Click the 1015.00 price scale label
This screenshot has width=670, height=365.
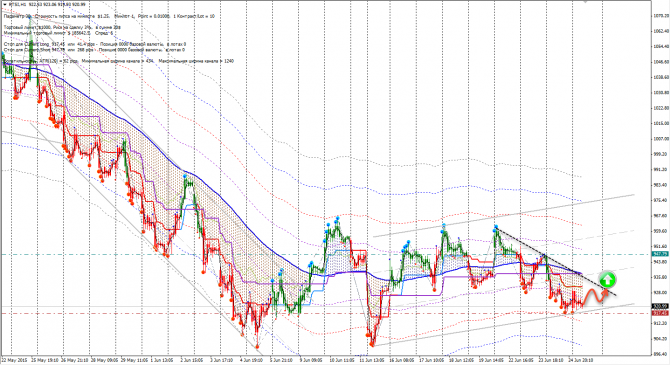point(661,124)
